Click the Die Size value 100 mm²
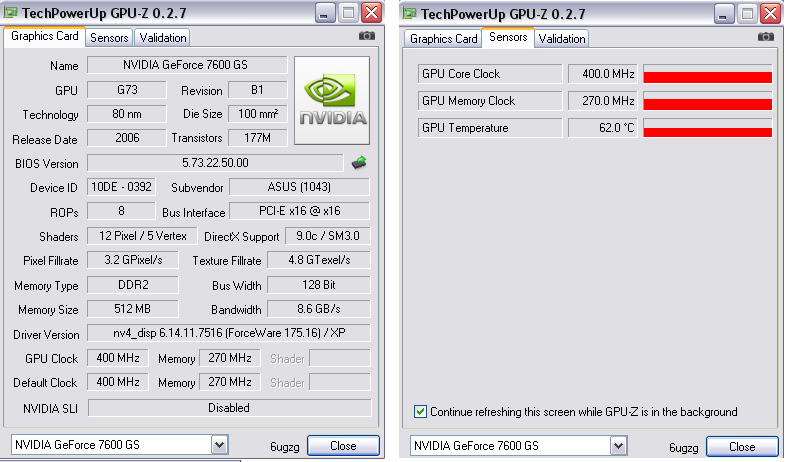Viewport: 800px width, 462px height. pyautogui.click(x=258, y=114)
